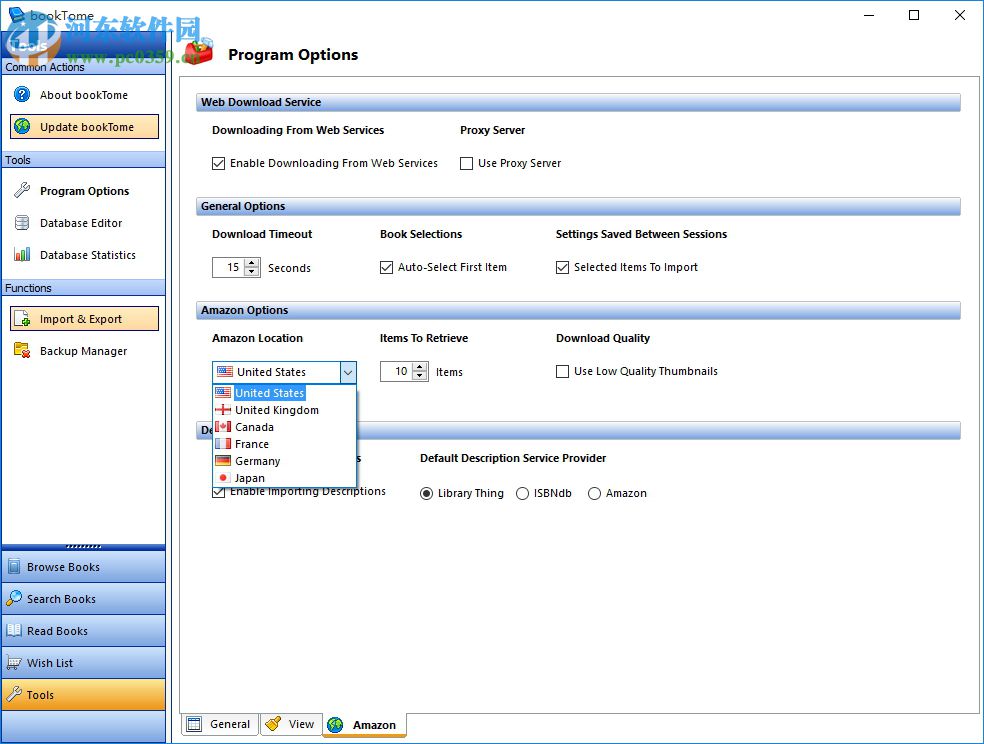Click the Wish List cart icon

pos(14,662)
